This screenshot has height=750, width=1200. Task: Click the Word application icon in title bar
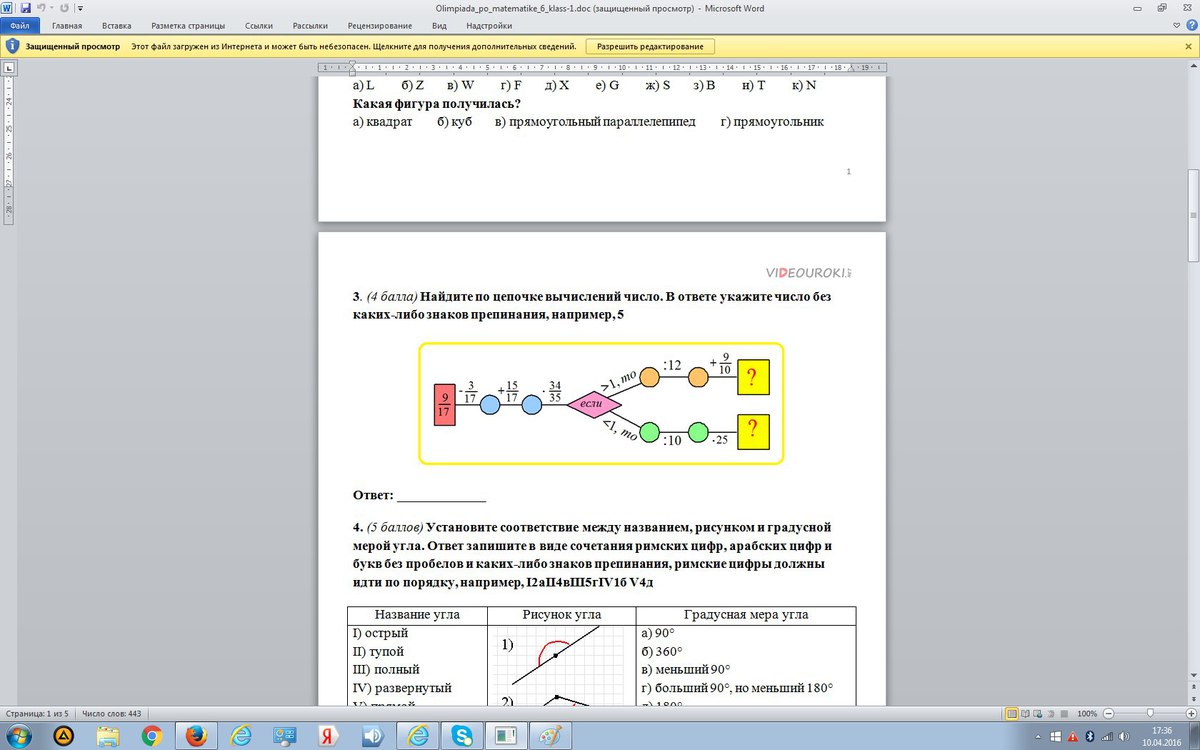pos(8,7)
